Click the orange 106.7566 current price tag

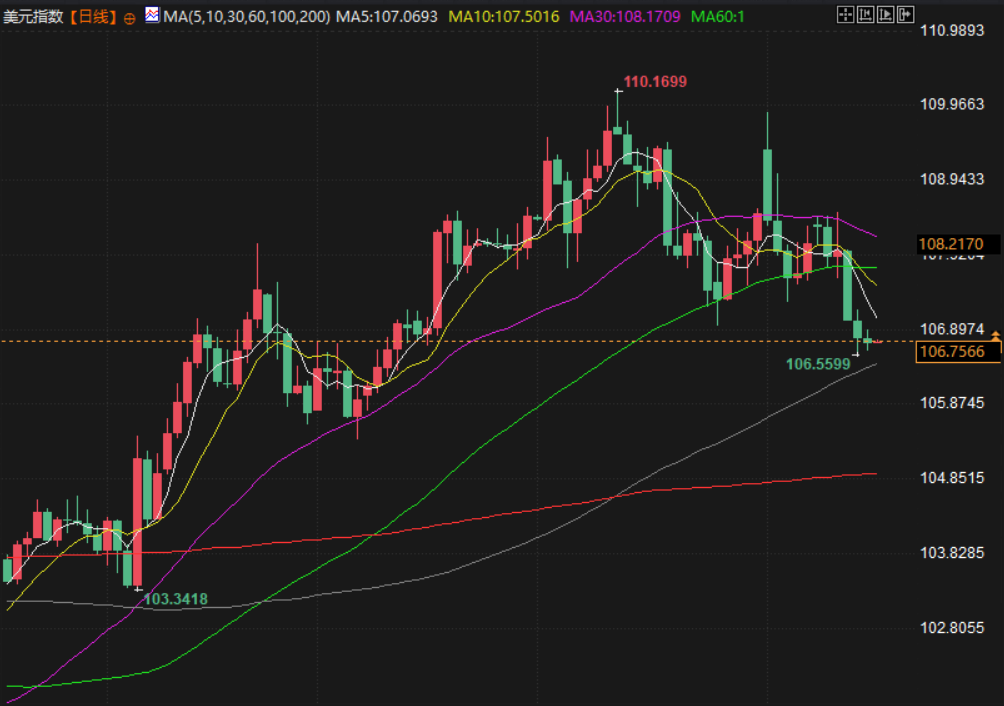pyautogui.click(x=958, y=351)
